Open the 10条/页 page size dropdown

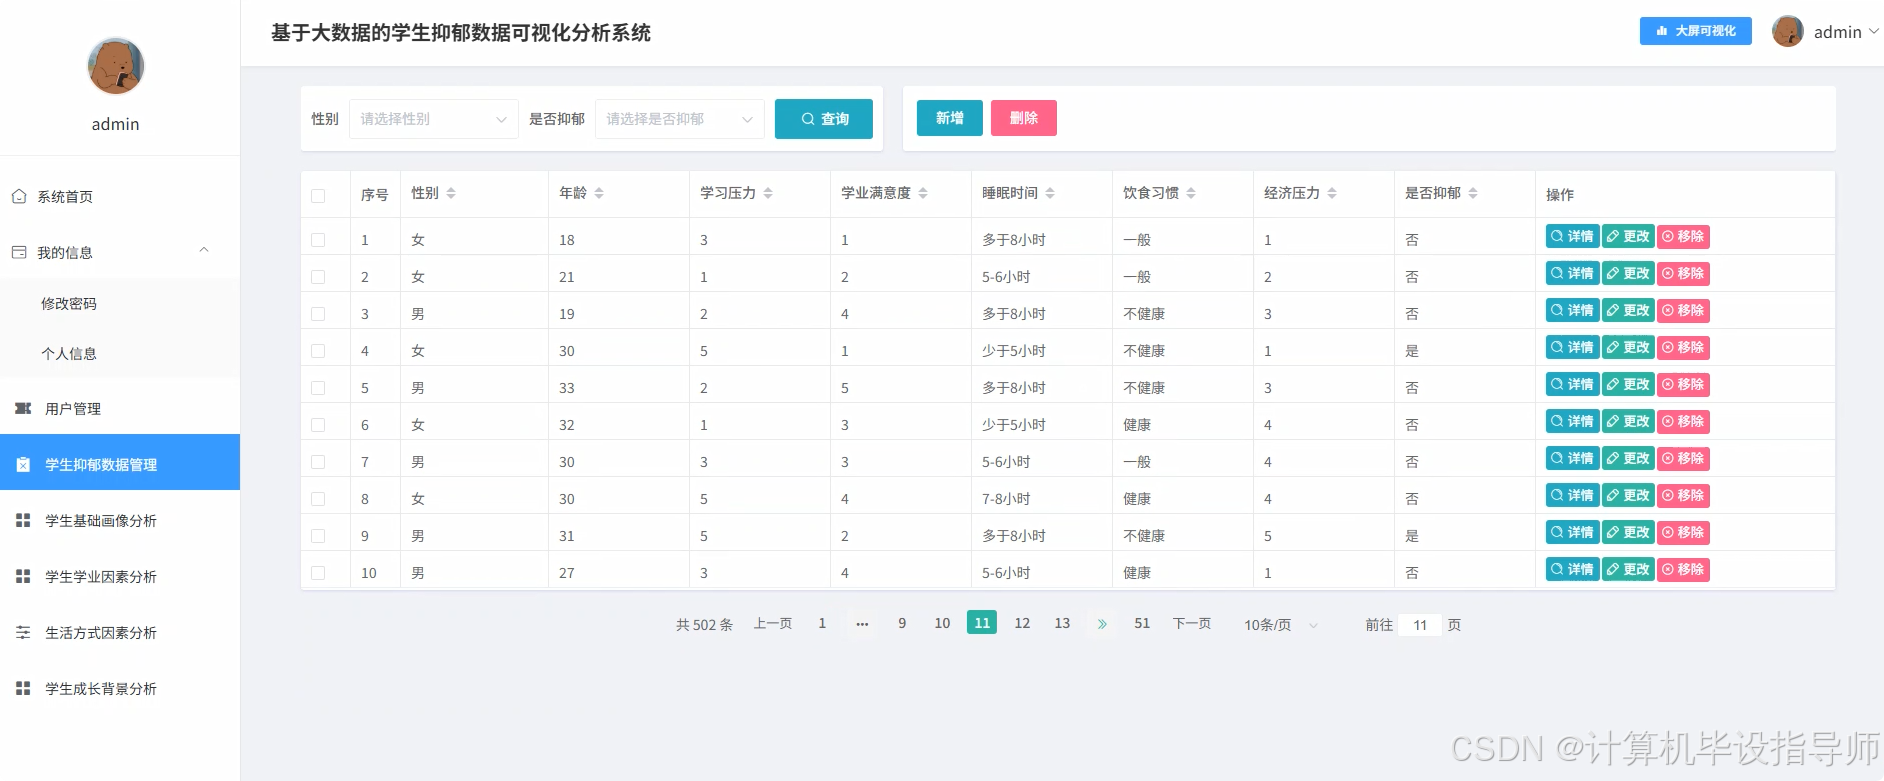click(x=1281, y=625)
